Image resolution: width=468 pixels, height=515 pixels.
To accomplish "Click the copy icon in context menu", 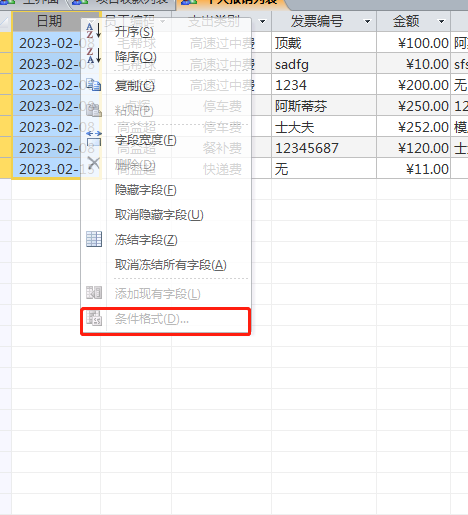I will (94, 85).
